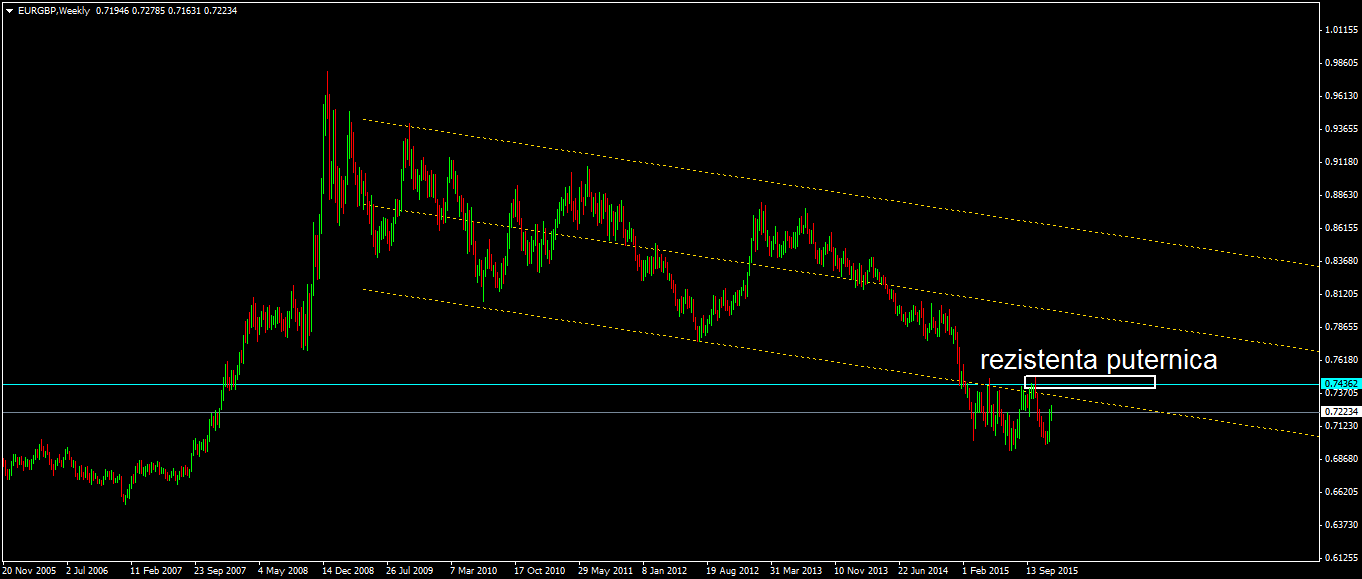Viewport: 1362px width, 579px height.
Task: Click the 0.61255 value on price scale
Action: click(1341, 558)
